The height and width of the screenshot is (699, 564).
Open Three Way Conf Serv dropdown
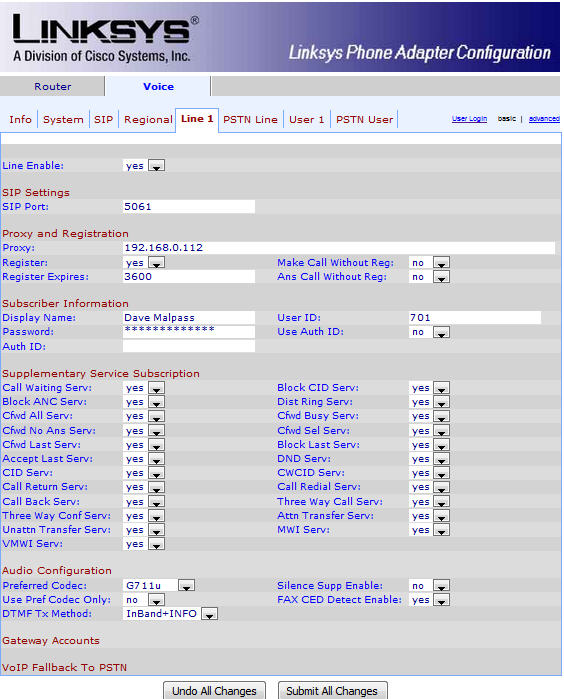[144, 516]
